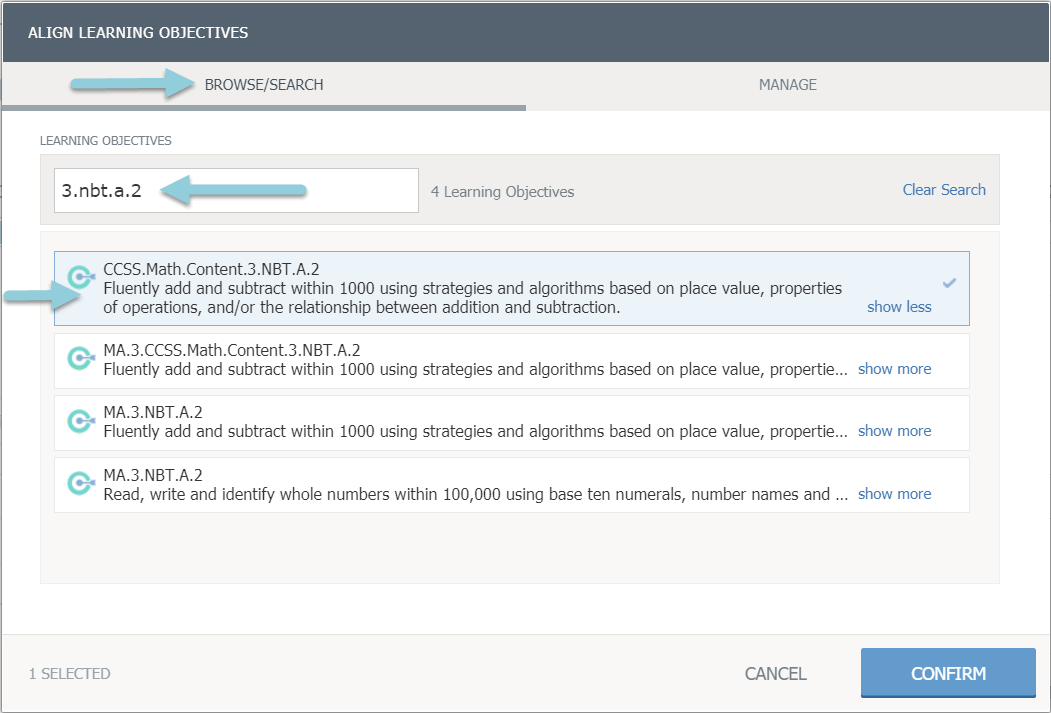Show more of 'Read, write and identify' objective
Screen dimensions: 1051x713
point(894,494)
